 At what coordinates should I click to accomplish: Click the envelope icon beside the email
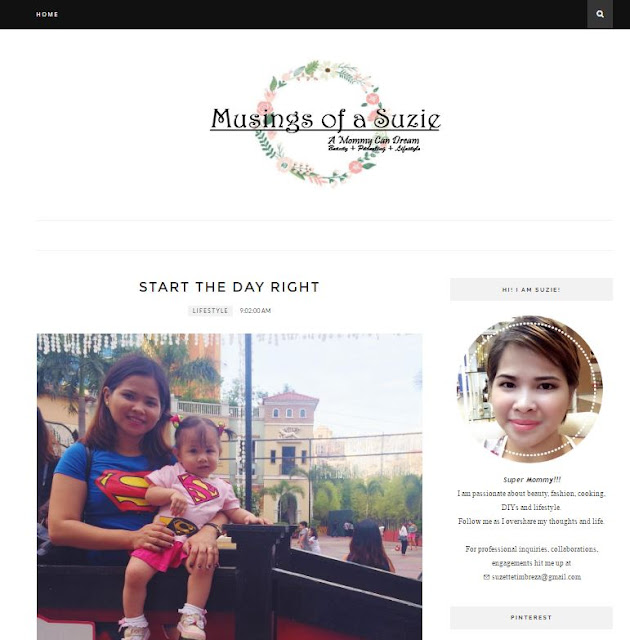(486, 577)
